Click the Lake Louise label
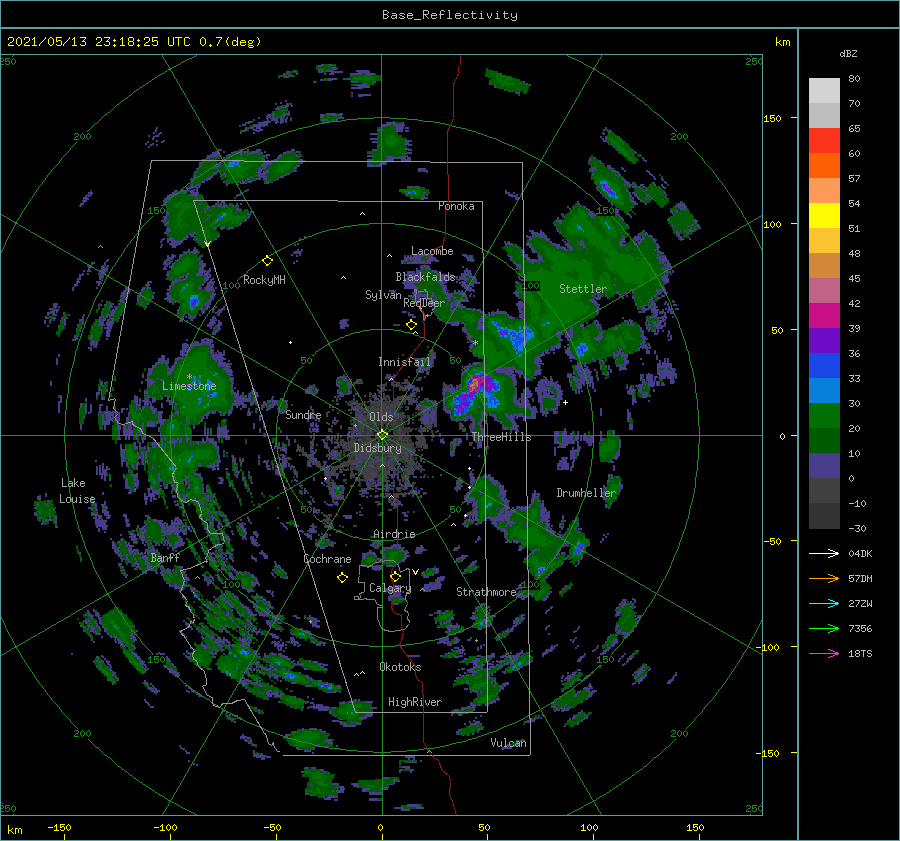The width and height of the screenshot is (900, 841). (77, 491)
